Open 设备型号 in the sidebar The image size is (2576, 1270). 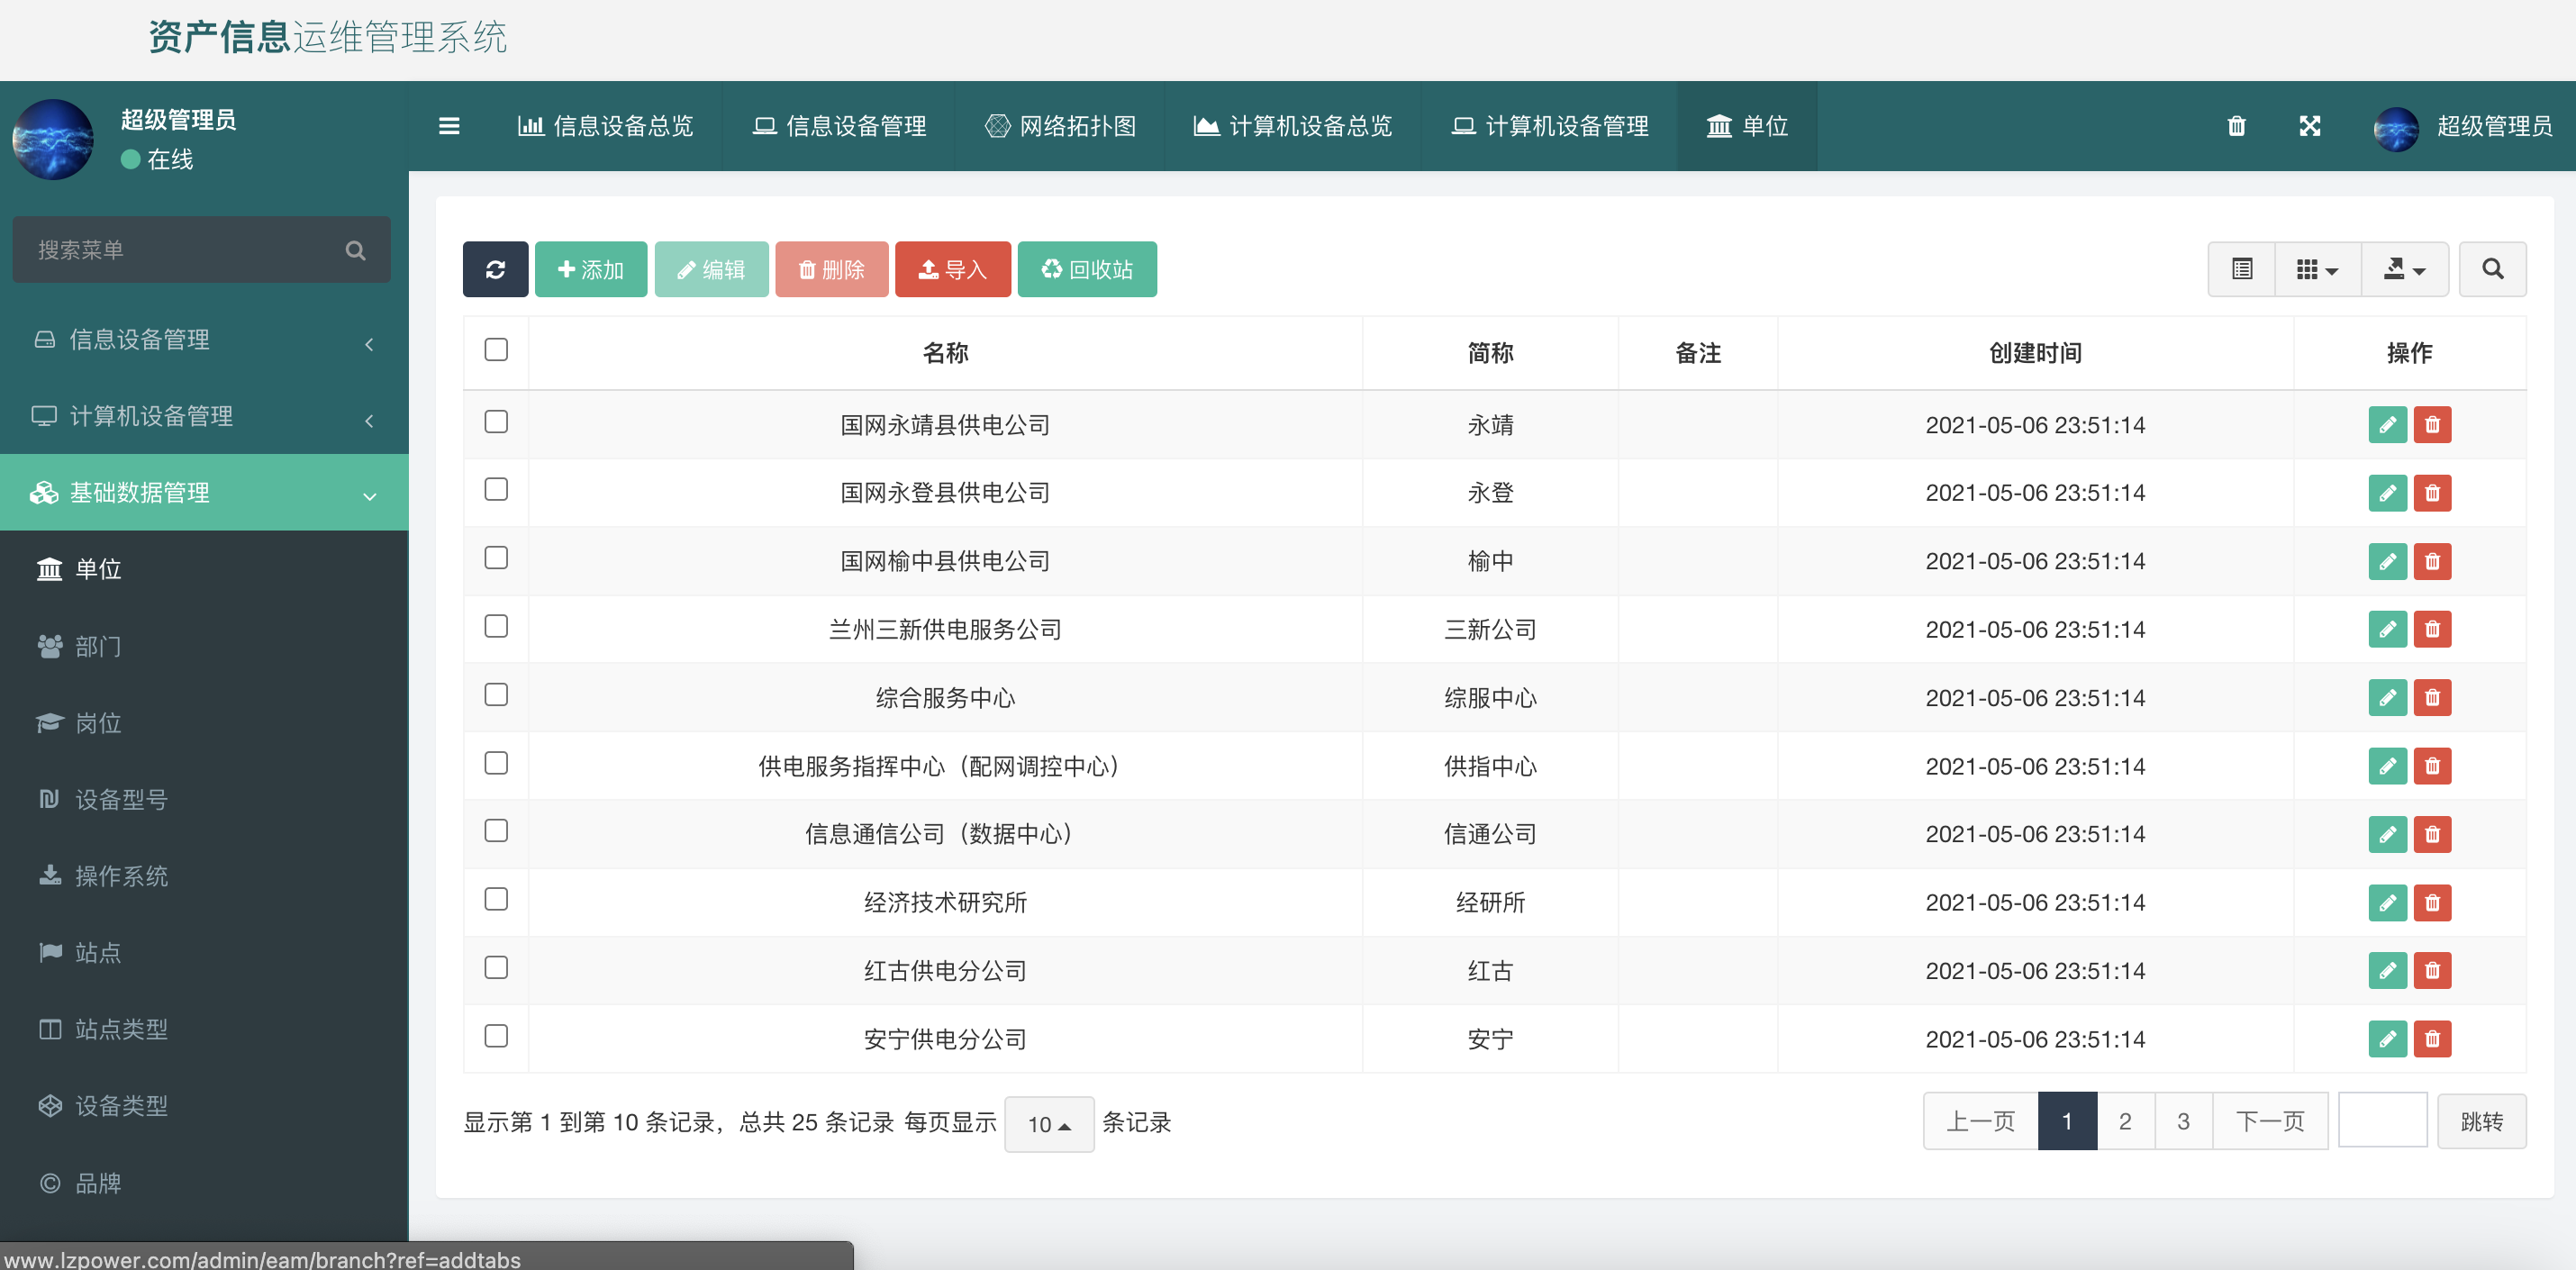pyautogui.click(x=204, y=799)
